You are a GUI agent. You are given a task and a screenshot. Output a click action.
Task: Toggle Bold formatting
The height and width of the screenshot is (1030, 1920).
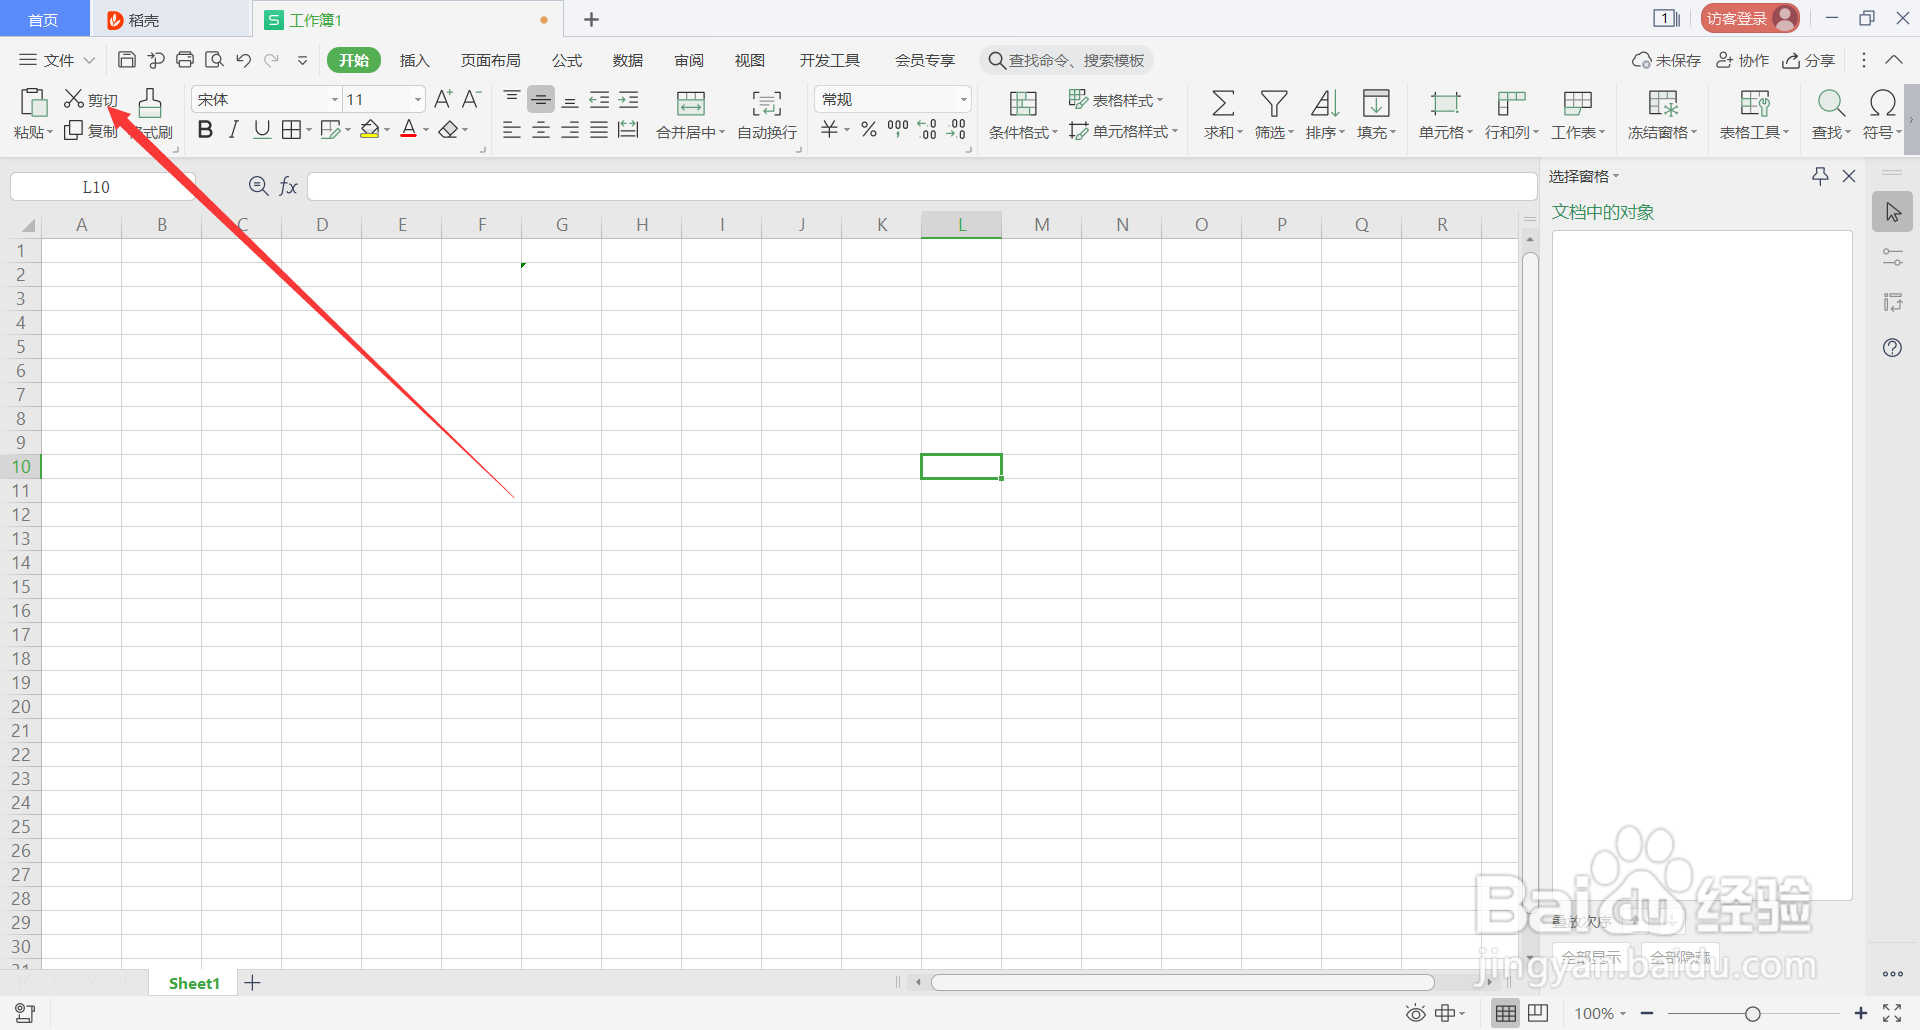coord(205,129)
